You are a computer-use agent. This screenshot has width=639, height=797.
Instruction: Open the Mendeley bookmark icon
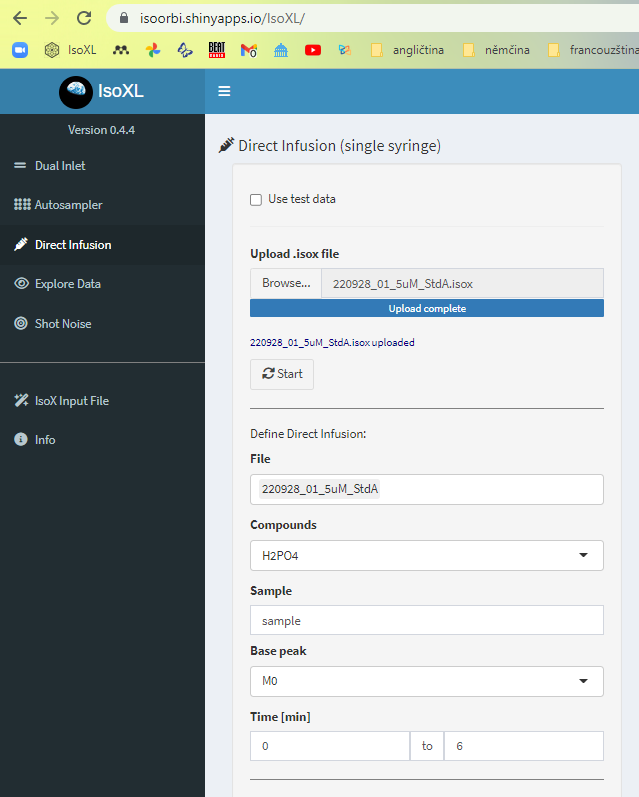121,50
